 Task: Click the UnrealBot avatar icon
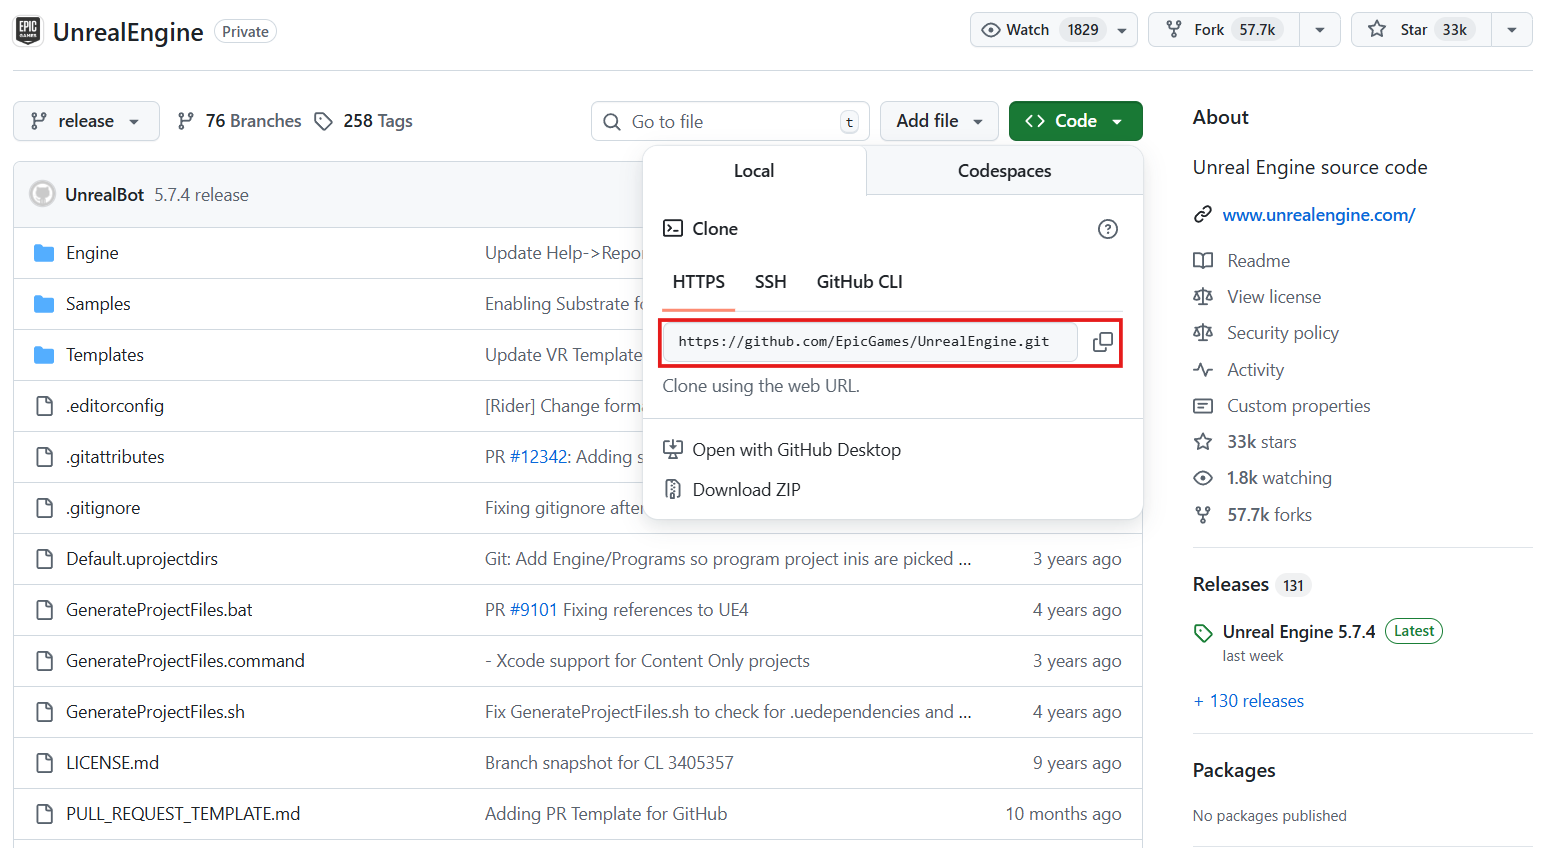[42, 194]
